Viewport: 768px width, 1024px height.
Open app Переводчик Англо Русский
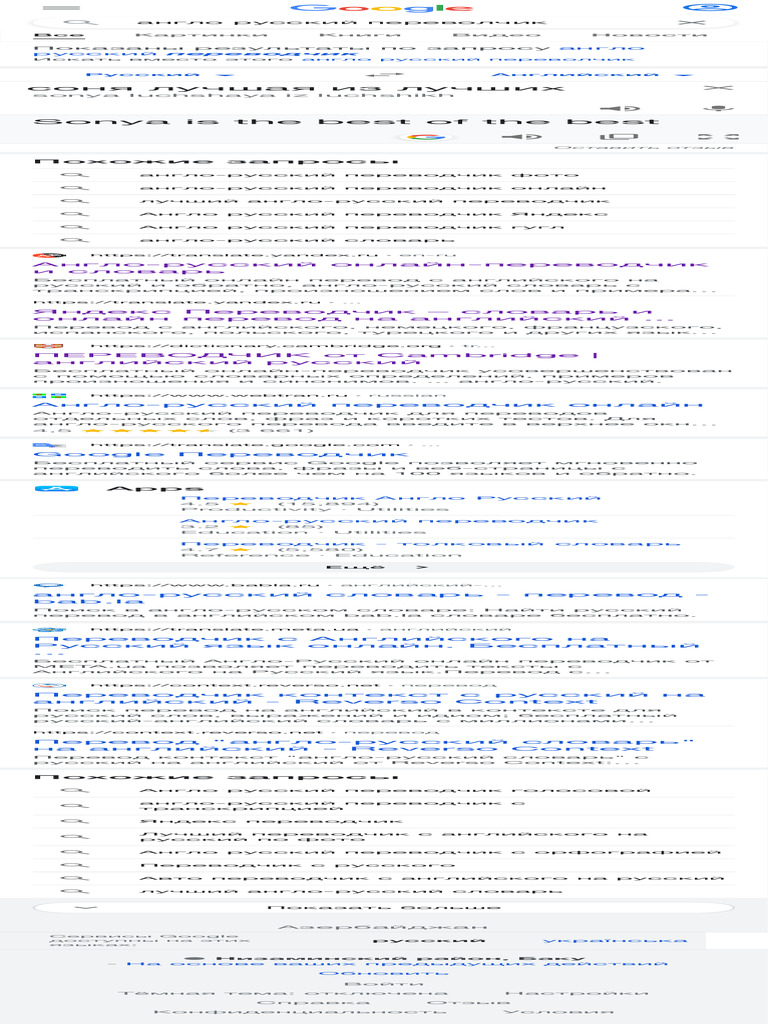tap(391, 498)
